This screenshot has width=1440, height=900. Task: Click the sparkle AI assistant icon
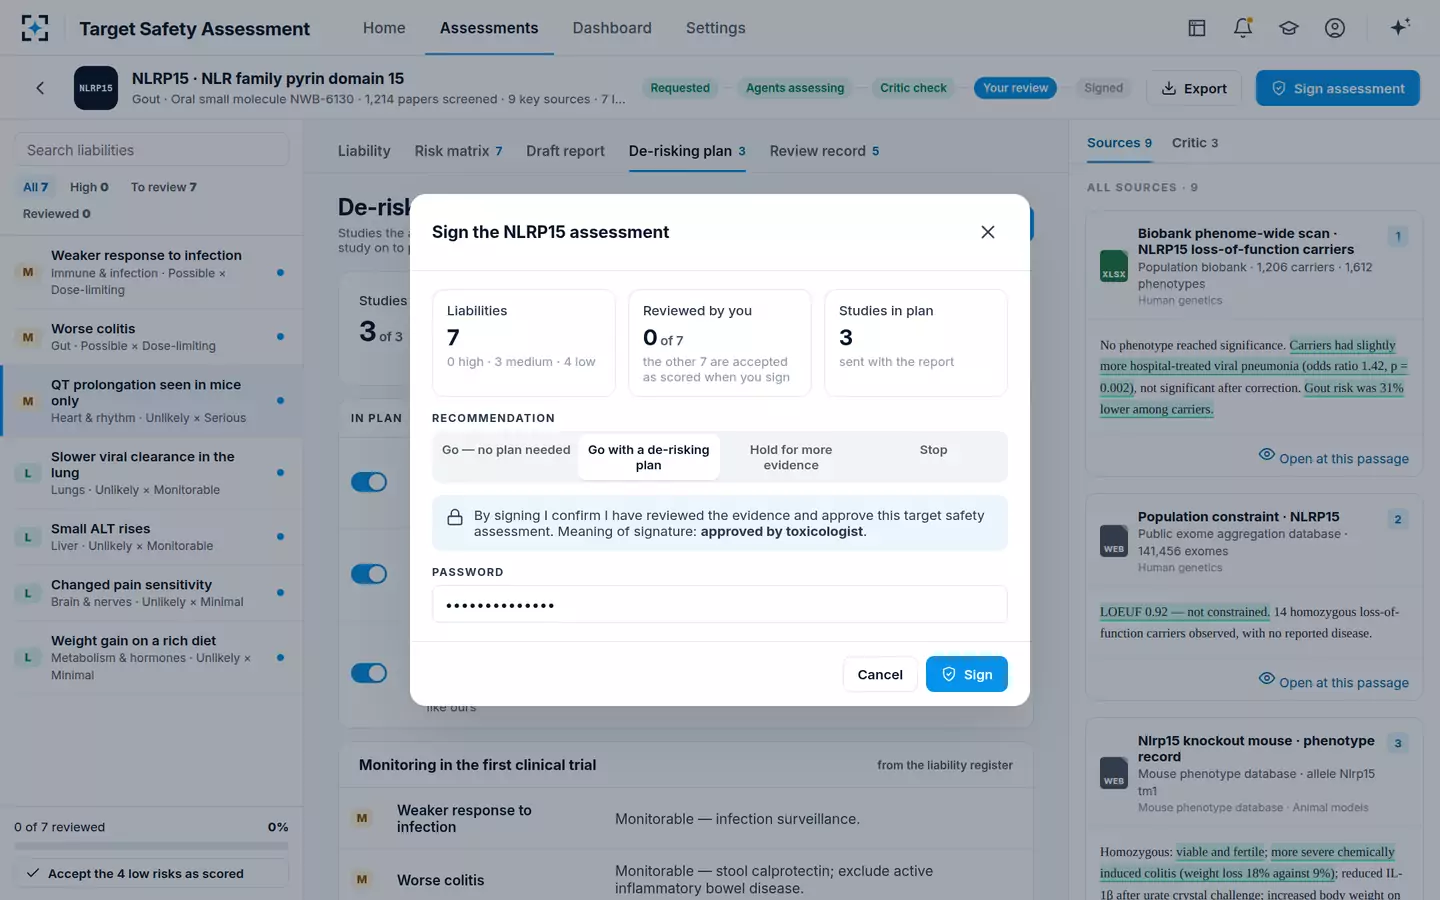click(x=1400, y=27)
